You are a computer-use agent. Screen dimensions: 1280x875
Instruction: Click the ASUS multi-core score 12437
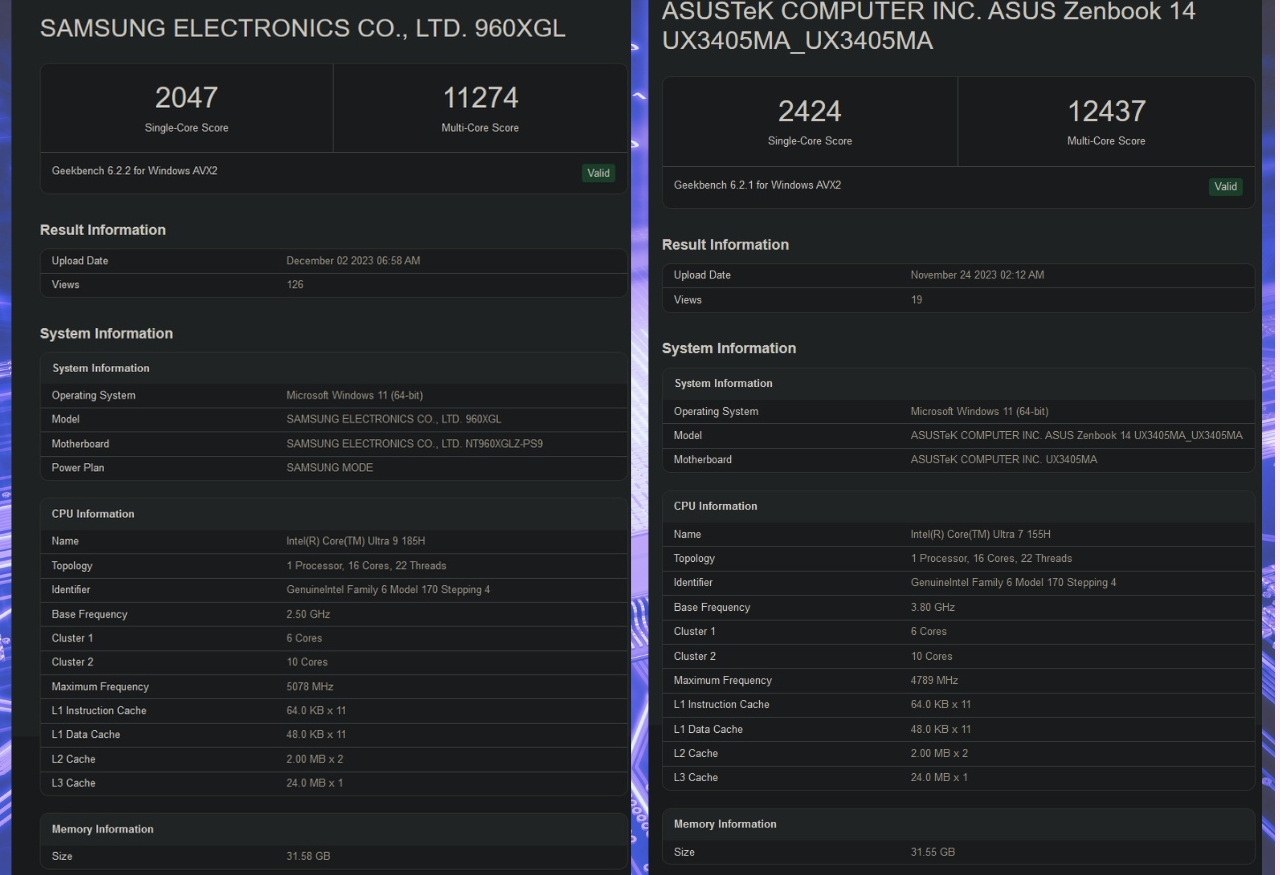(x=1106, y=111)
